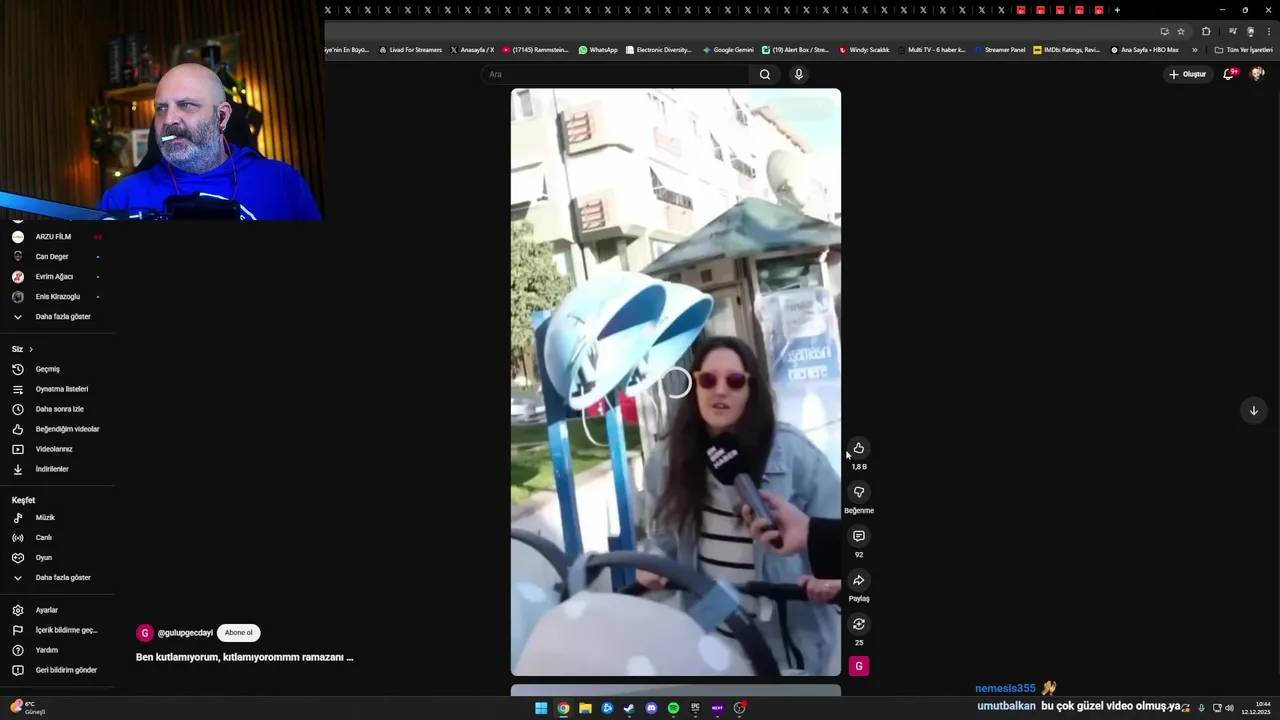The image size is (1280, 720).
Task: Click the Short video player
Action: pyautogui.click(x=676, y=382)
